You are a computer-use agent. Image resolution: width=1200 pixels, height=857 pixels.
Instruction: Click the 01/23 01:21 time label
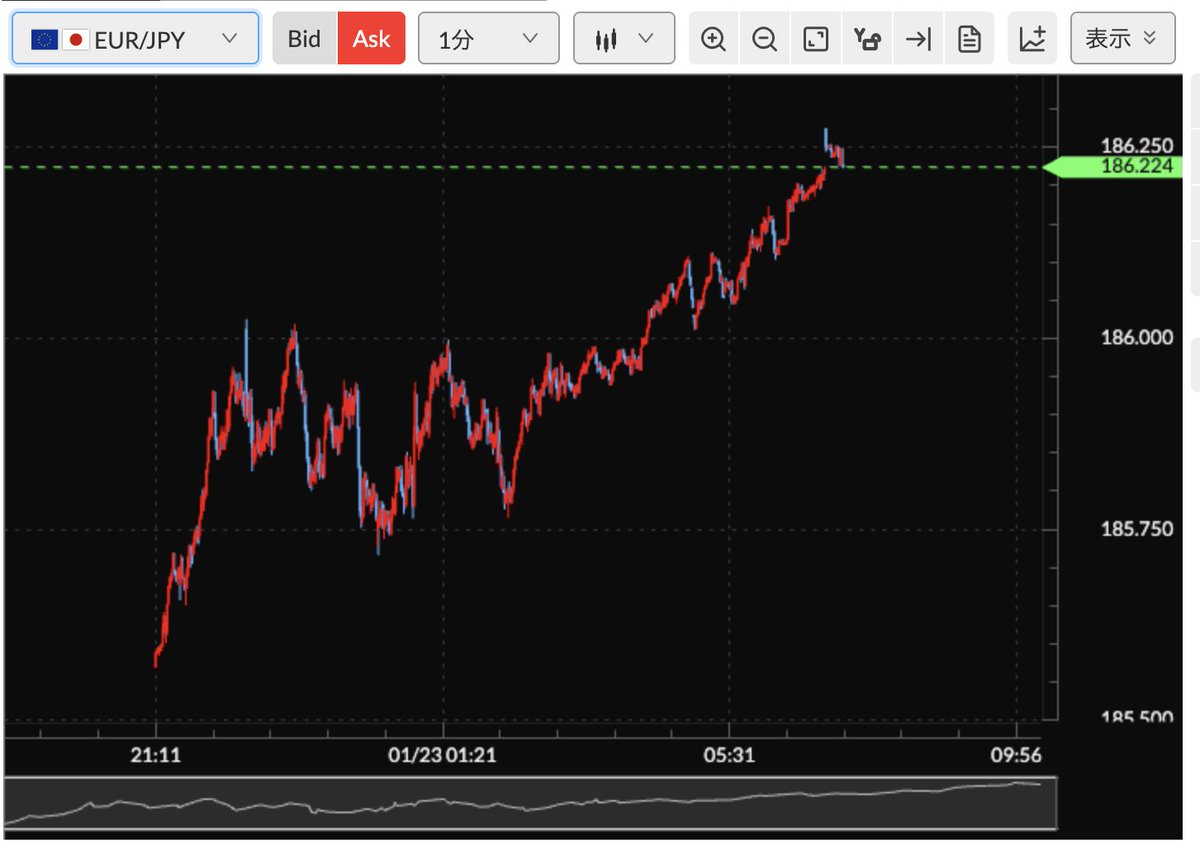[442, 755]
